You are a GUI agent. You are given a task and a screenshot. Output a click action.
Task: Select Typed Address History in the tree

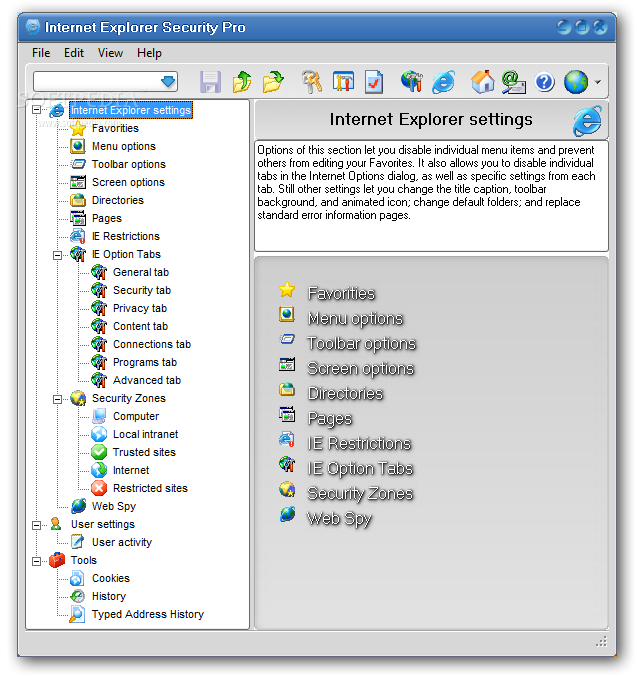coord(148,615)
